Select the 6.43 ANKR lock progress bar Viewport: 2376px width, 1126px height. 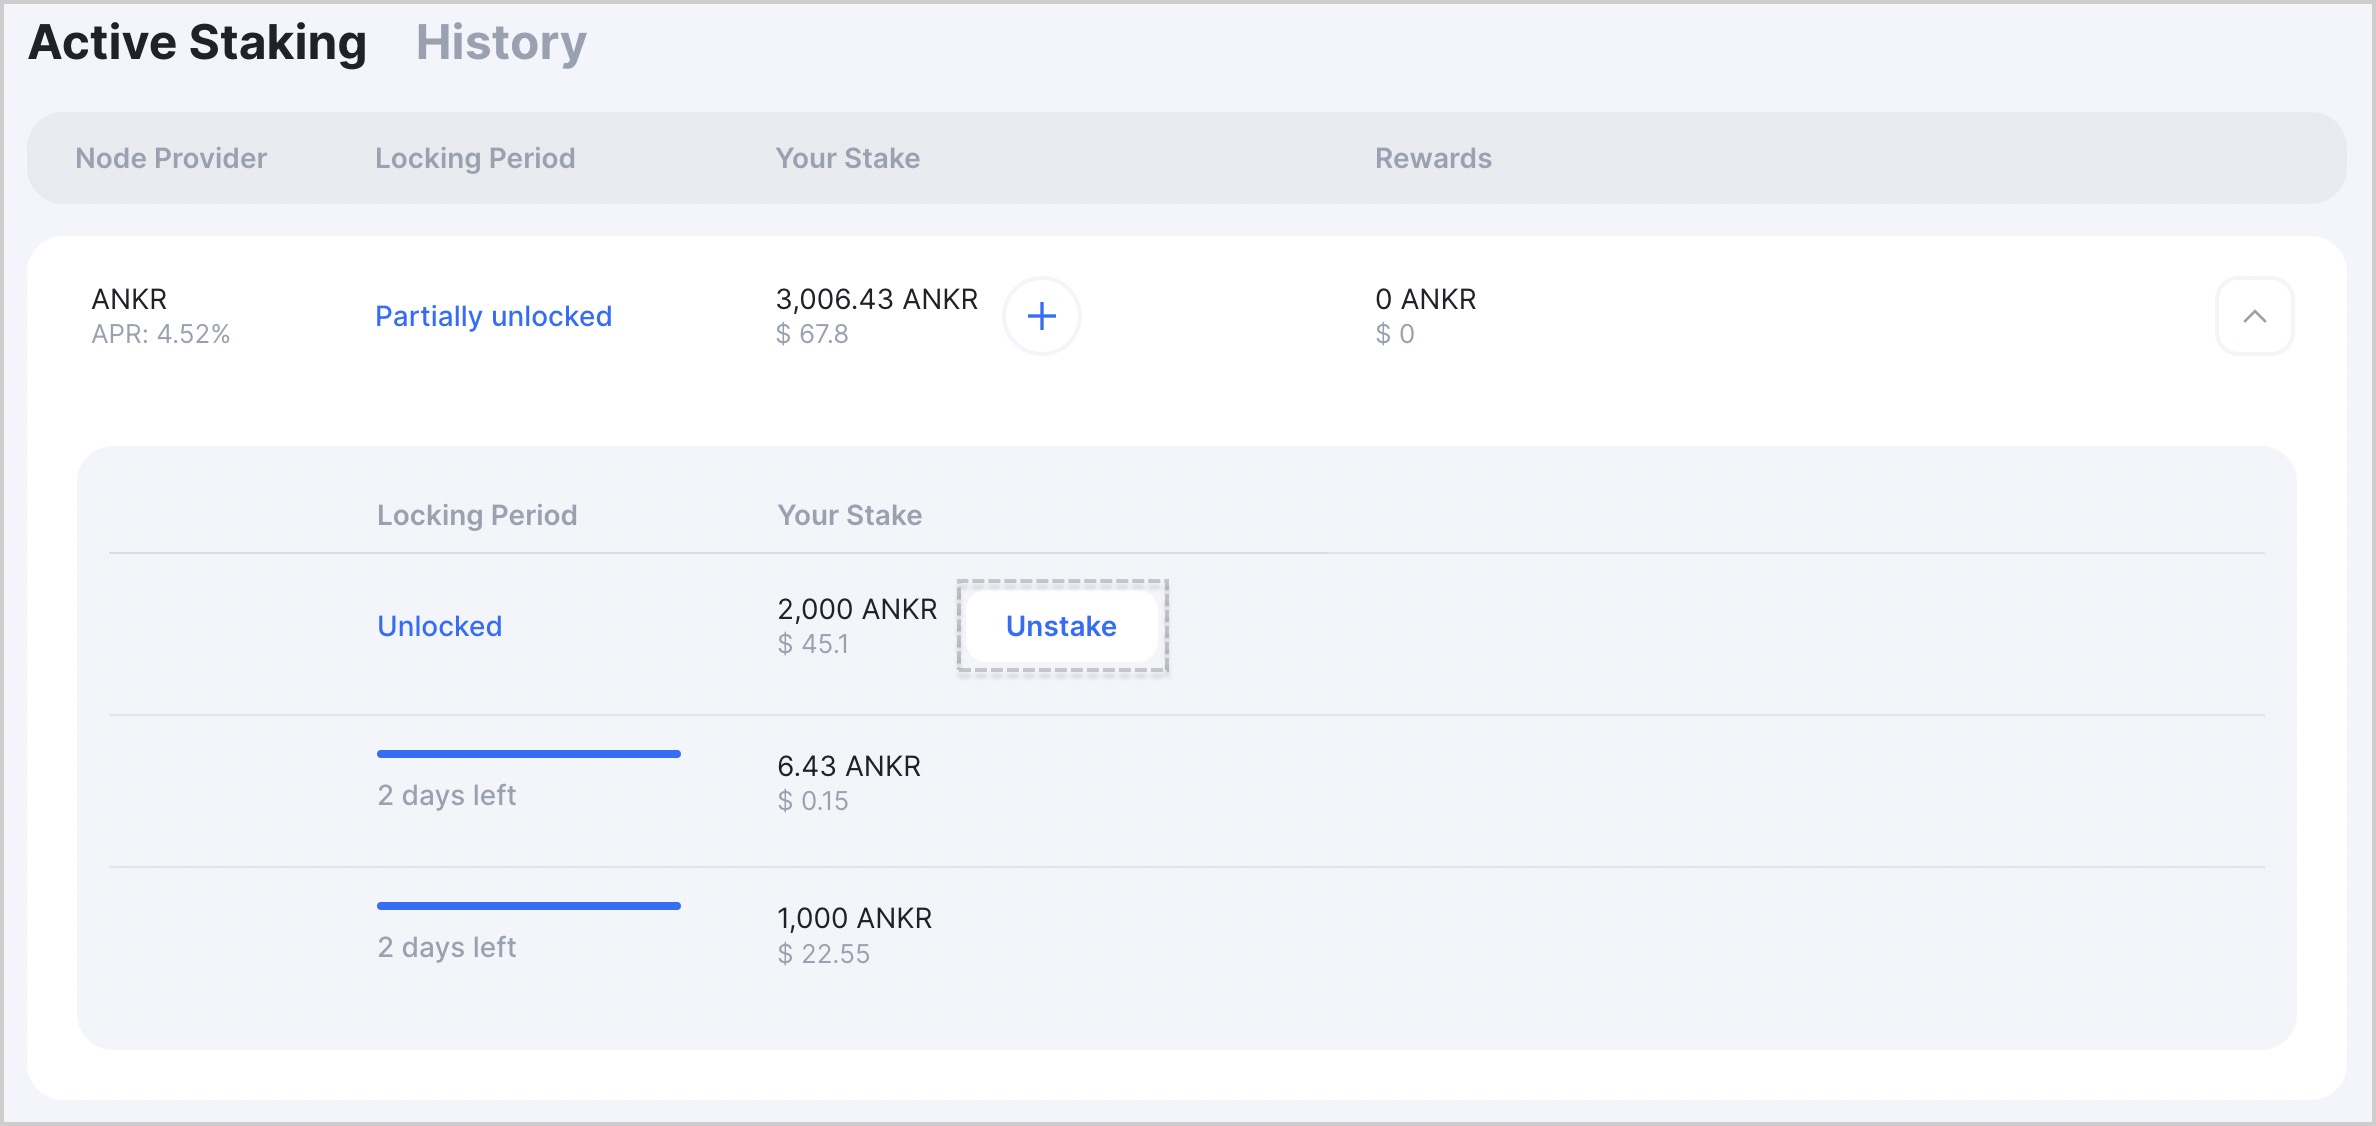click(528, 754)
